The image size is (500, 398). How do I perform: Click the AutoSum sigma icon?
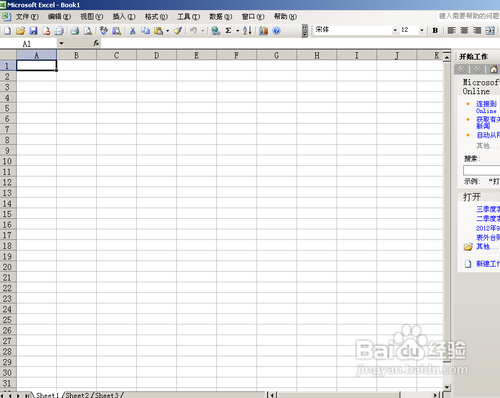[228, 31]
